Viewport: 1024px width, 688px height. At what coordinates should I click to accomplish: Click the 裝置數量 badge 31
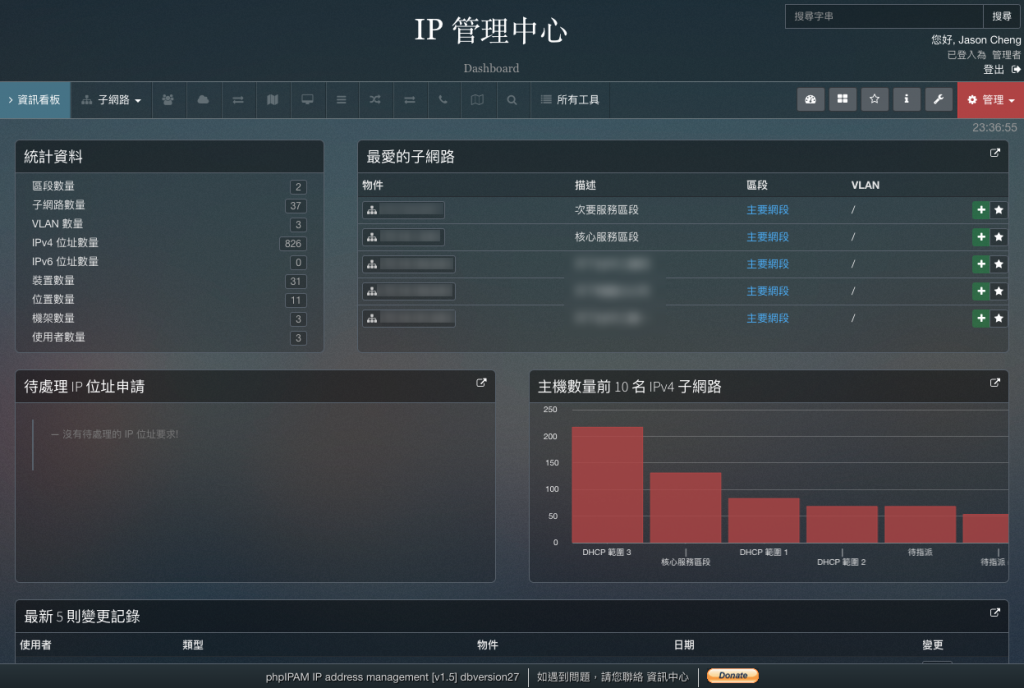point(295,281)
